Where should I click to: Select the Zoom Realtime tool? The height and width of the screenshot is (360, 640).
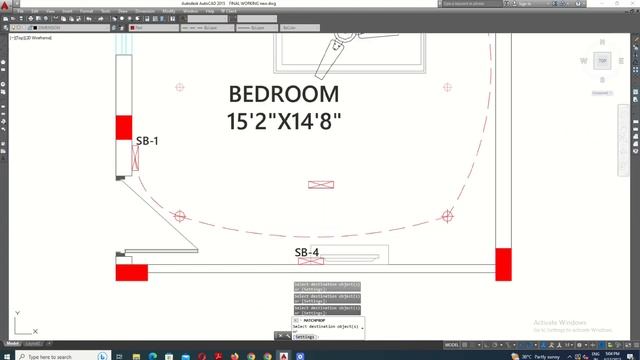pos(122,19)
